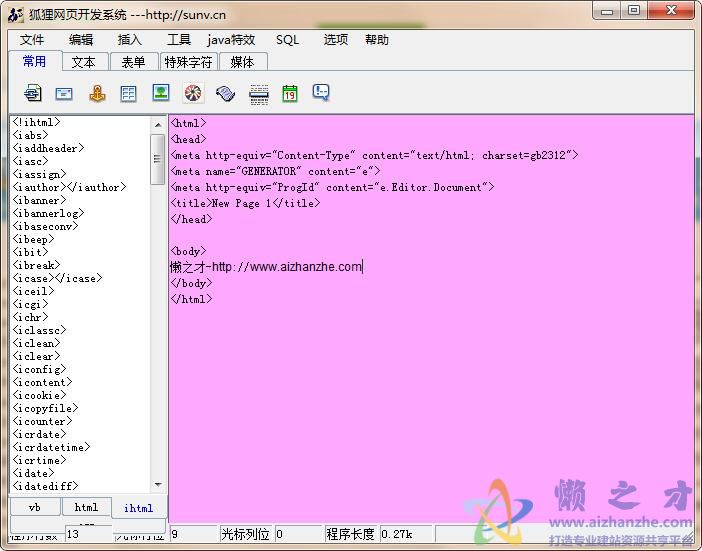
Task: Select <ibit> in the tag list
Action: [x=30, y=252]
